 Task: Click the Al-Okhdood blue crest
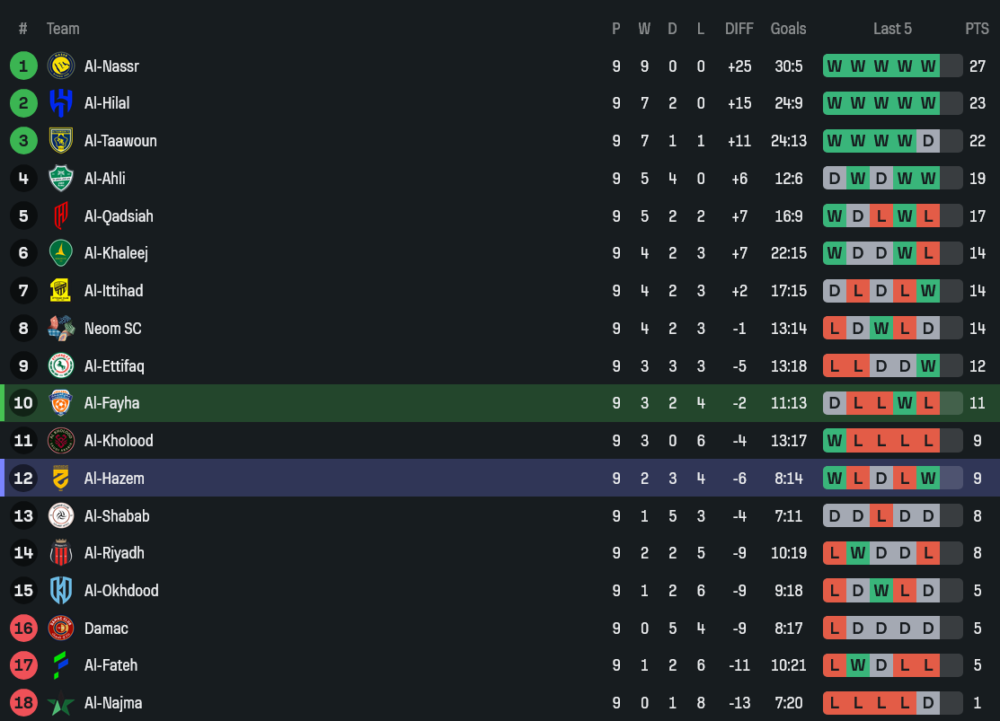click(61, 590)
